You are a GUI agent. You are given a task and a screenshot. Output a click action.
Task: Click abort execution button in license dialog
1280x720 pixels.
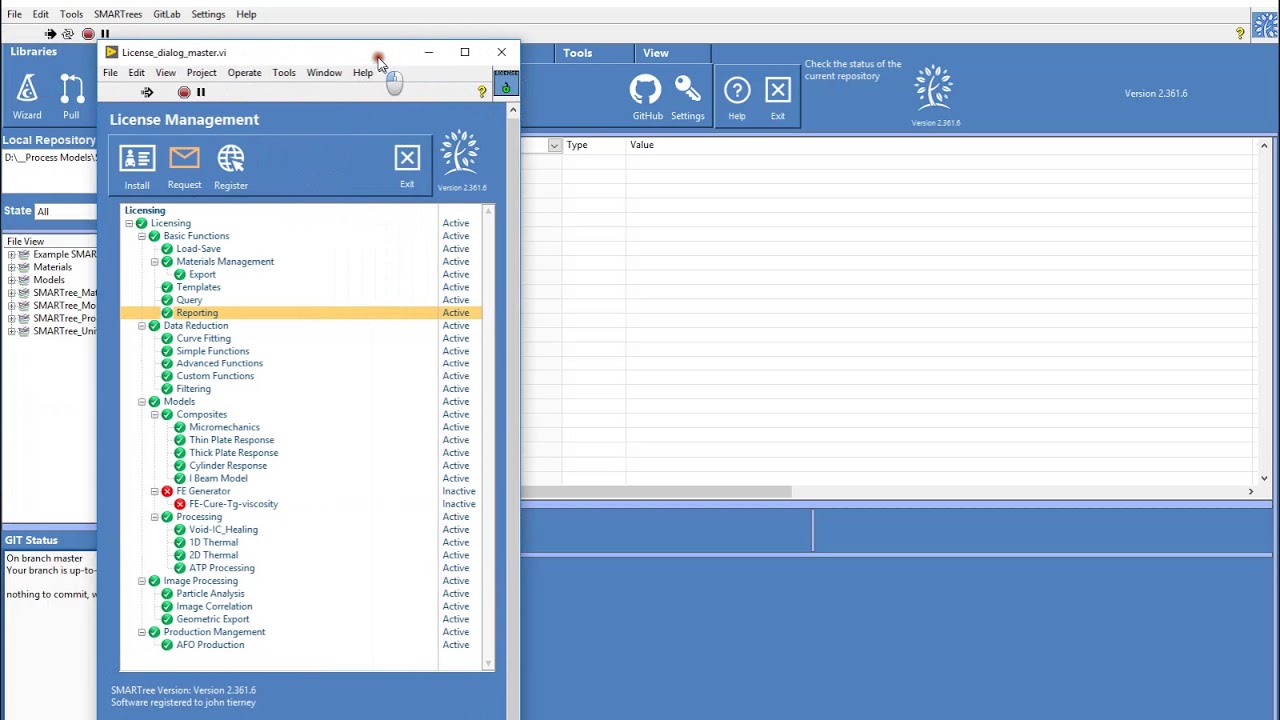pos(184,92)
